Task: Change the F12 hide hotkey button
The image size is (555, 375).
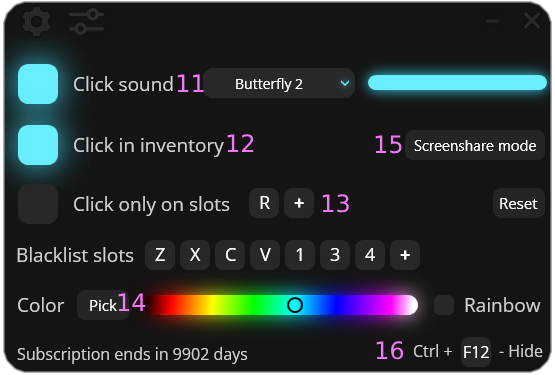Action: tap(476, 352)
